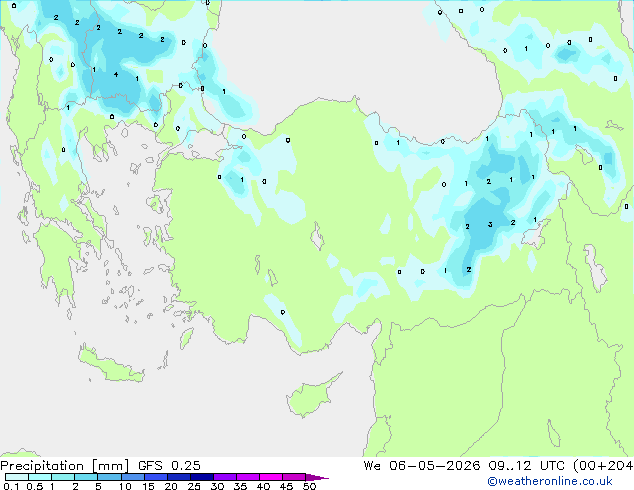Click the 10–15 mm legend swatch

click(133, 477)
